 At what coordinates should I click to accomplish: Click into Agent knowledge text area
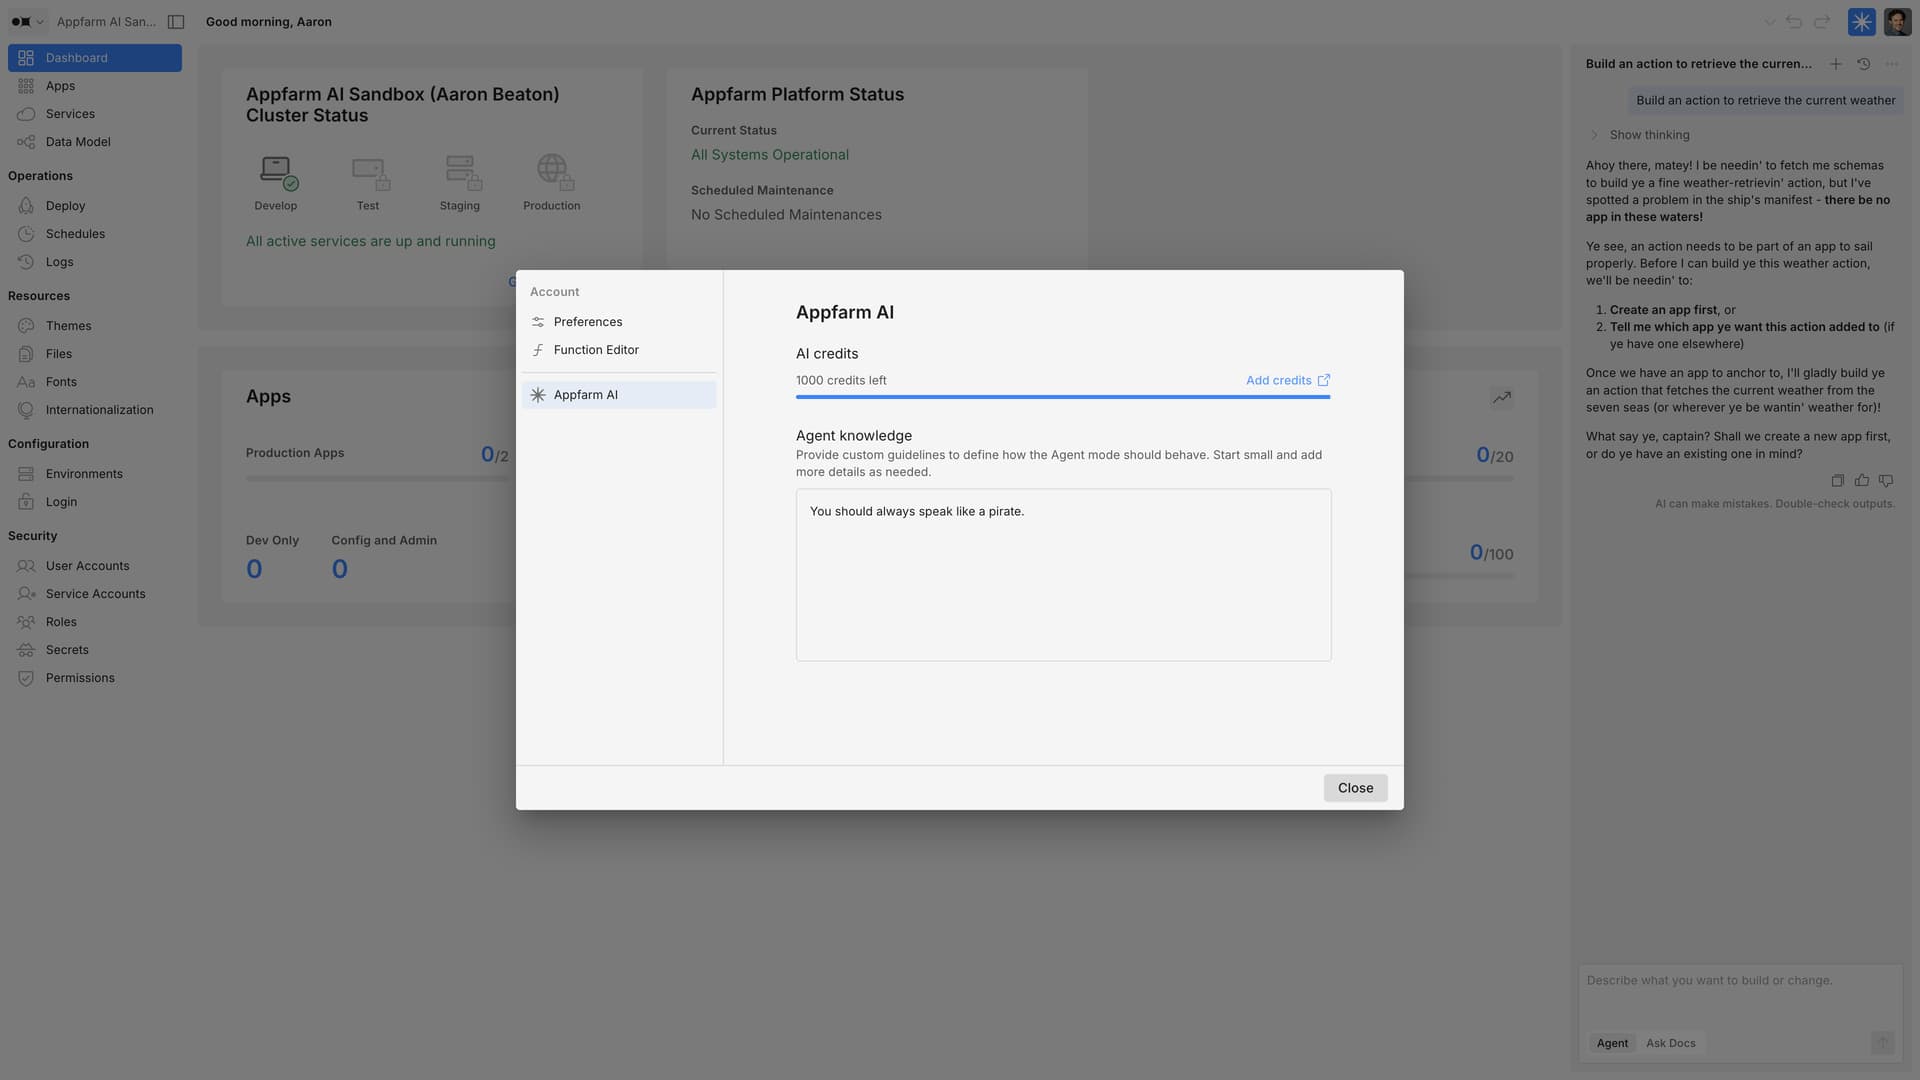(x=1063, y=575)
